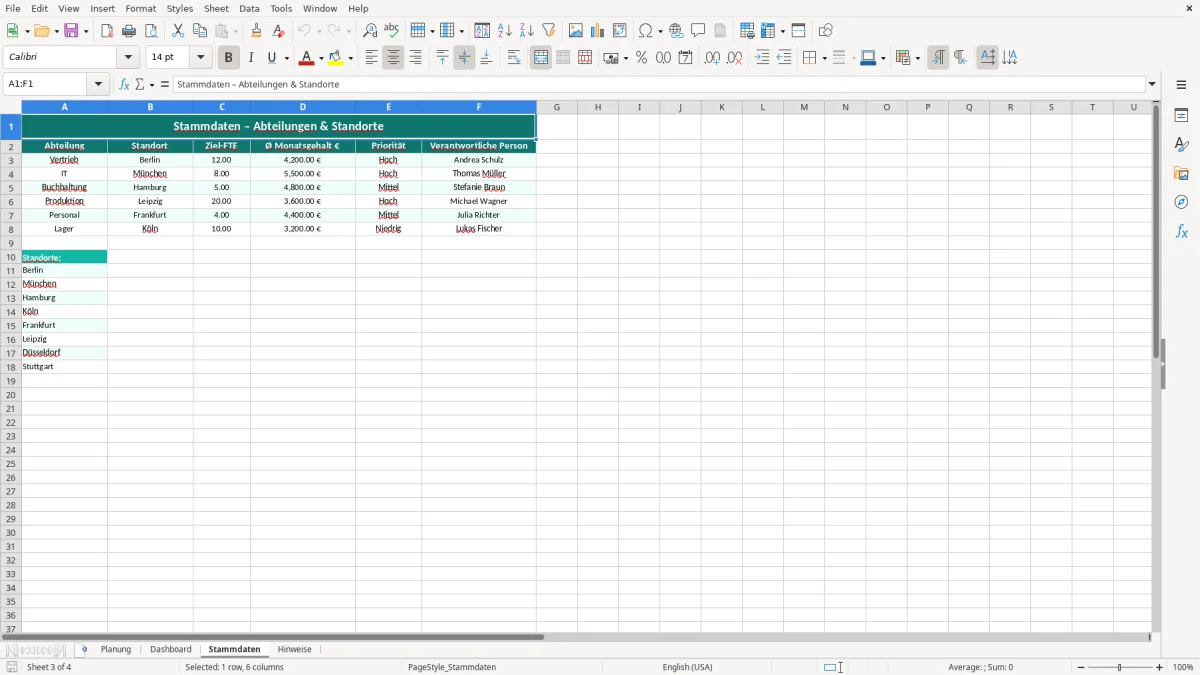Image resolution: width=1200 pixels, height=675 pixels.
Task: Format as date
Action: pos(686,58)
